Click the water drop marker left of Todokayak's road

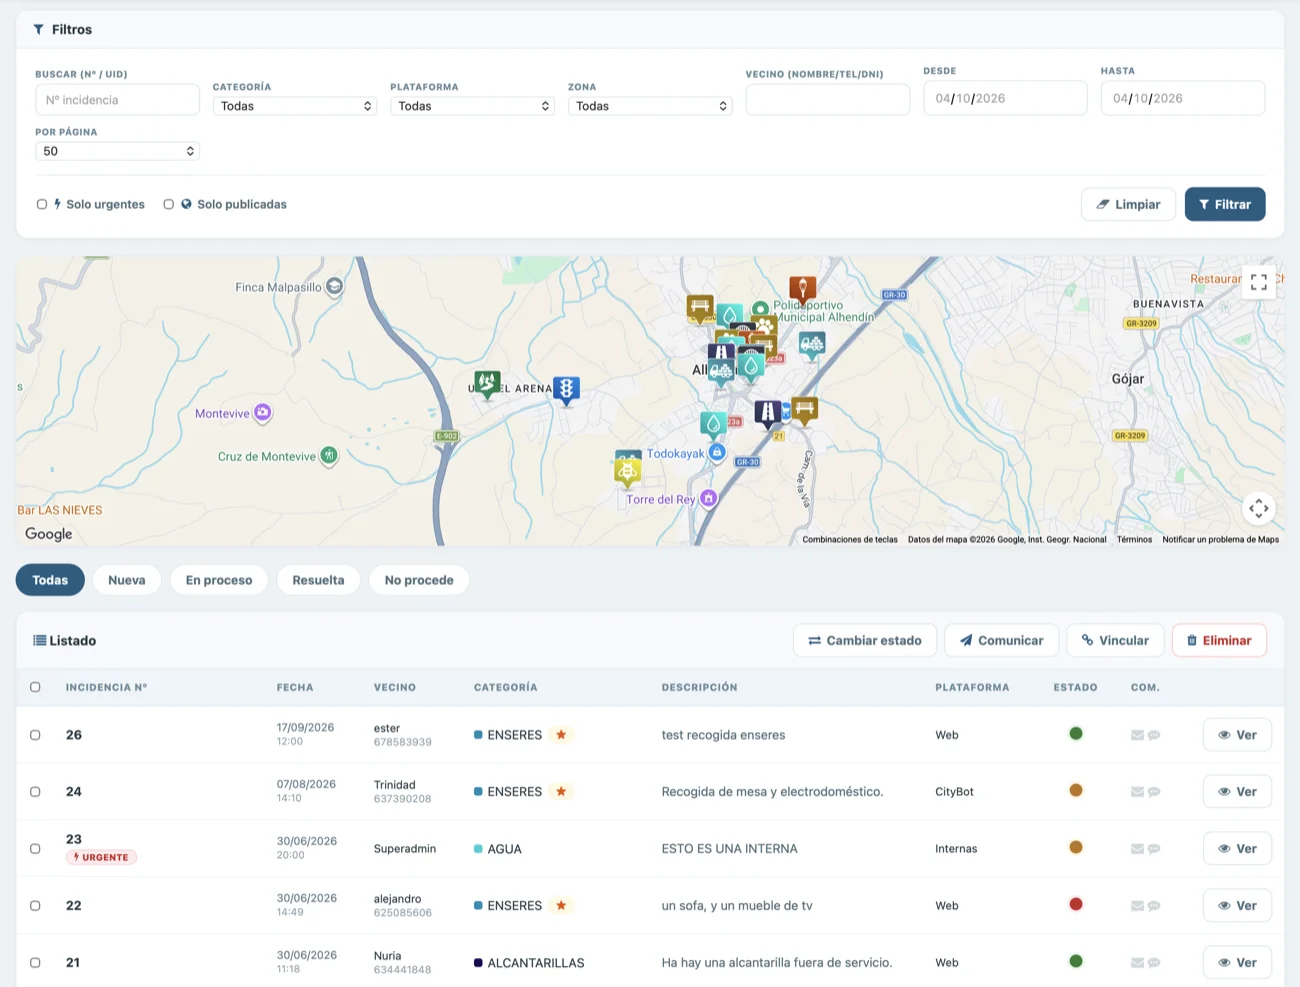pos(713,425)
